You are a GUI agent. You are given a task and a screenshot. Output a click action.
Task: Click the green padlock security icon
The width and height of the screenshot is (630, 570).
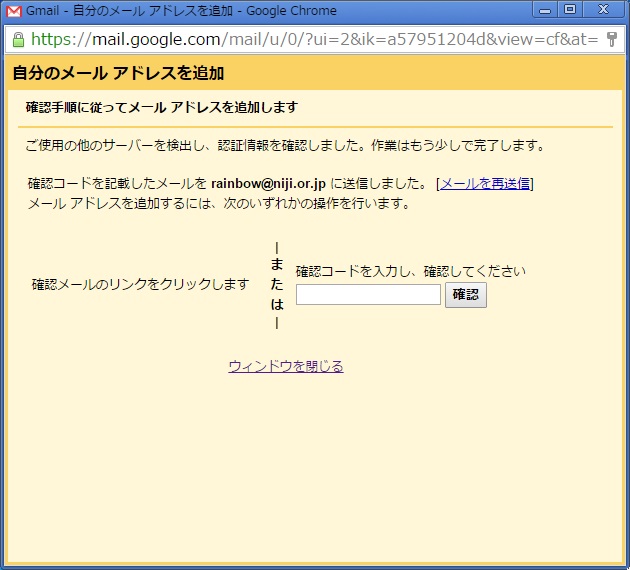18,39
